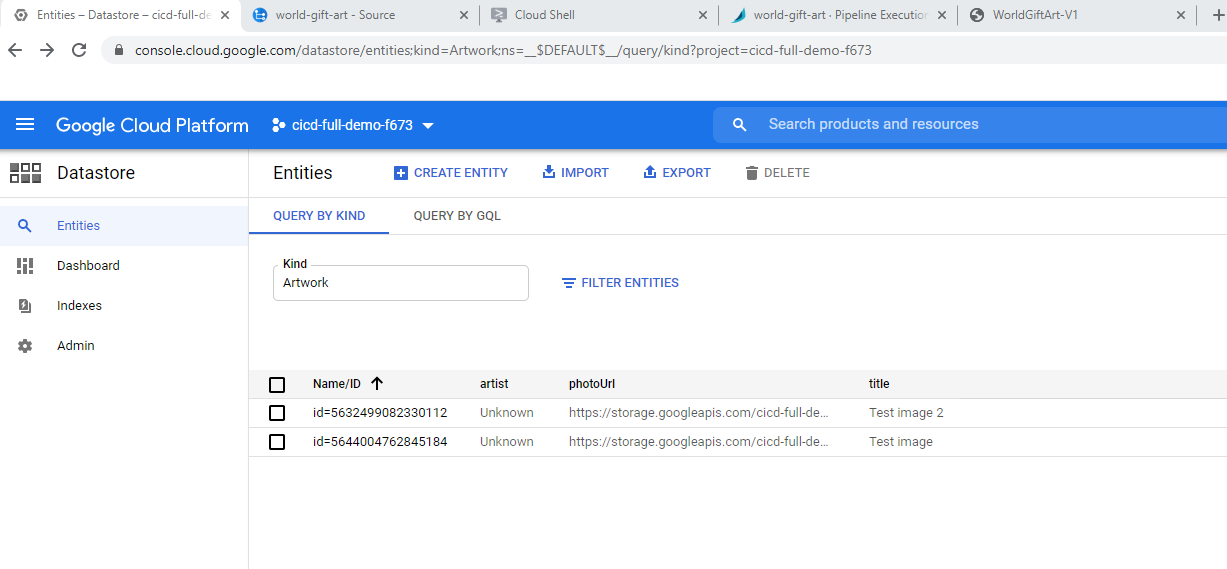The height and width of the screenshot is (569, 1227).
Task: Click the Indexes sidebar icon
Action: pyautogui.click(x=25, y=306)
